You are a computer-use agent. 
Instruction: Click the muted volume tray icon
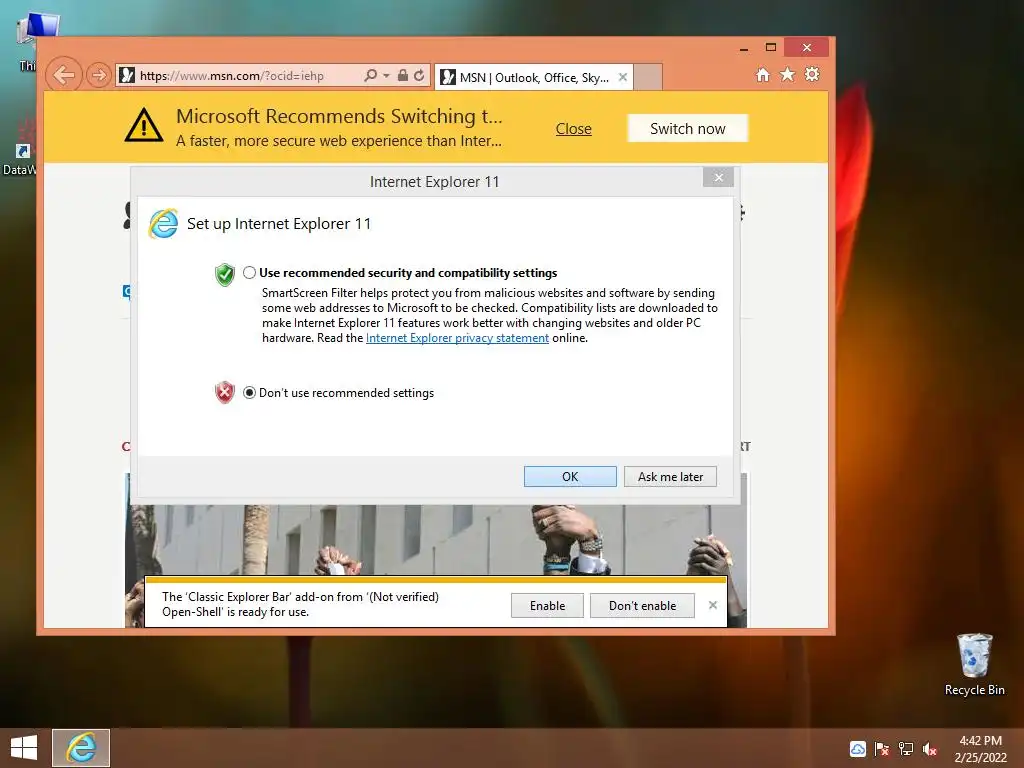(x=930, y=749)
